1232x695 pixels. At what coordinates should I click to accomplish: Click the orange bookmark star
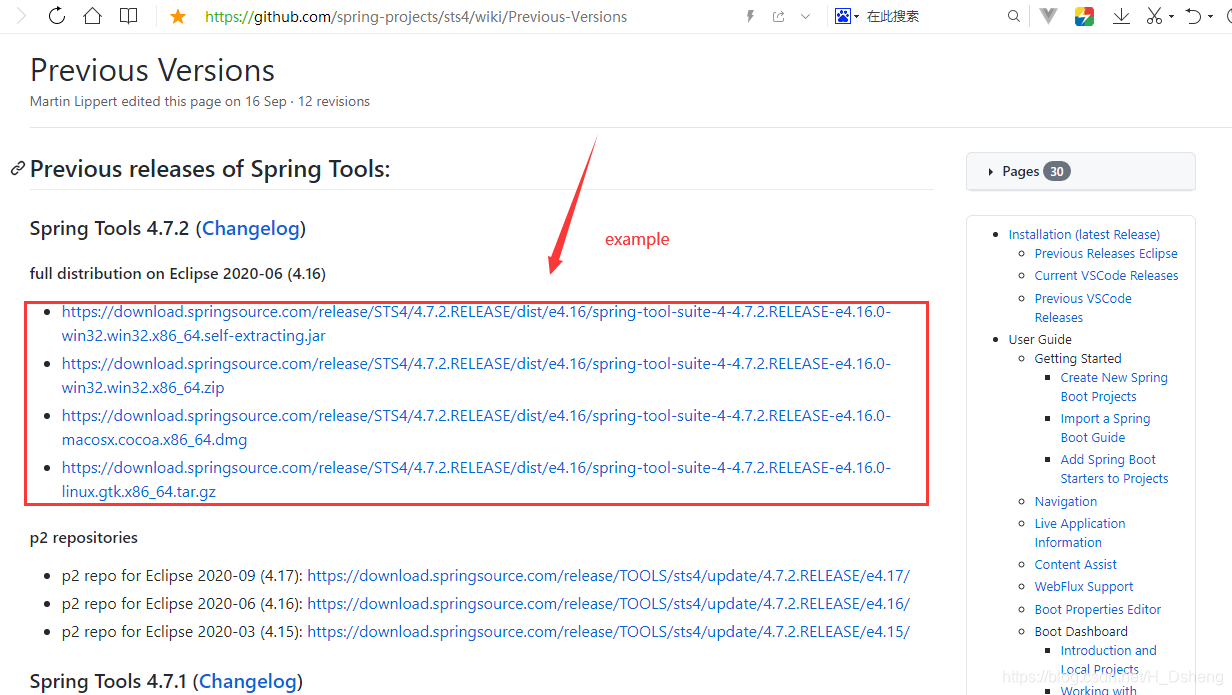click(178, 16)
